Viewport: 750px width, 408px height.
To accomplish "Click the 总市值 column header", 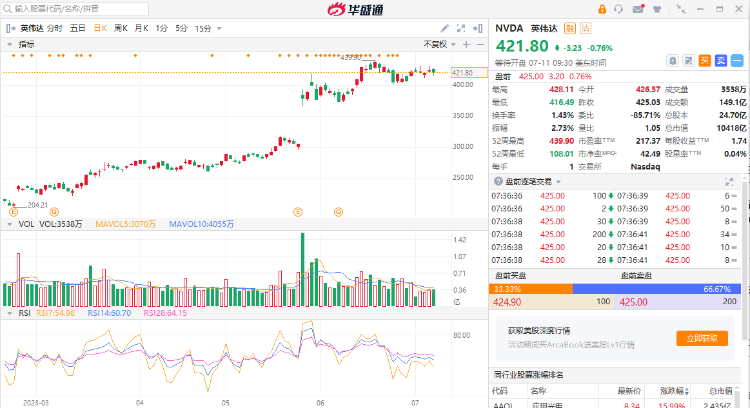I will click(x=720, y=391).
